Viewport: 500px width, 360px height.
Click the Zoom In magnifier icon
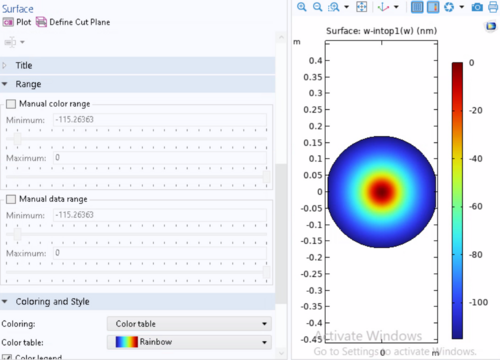302,7
